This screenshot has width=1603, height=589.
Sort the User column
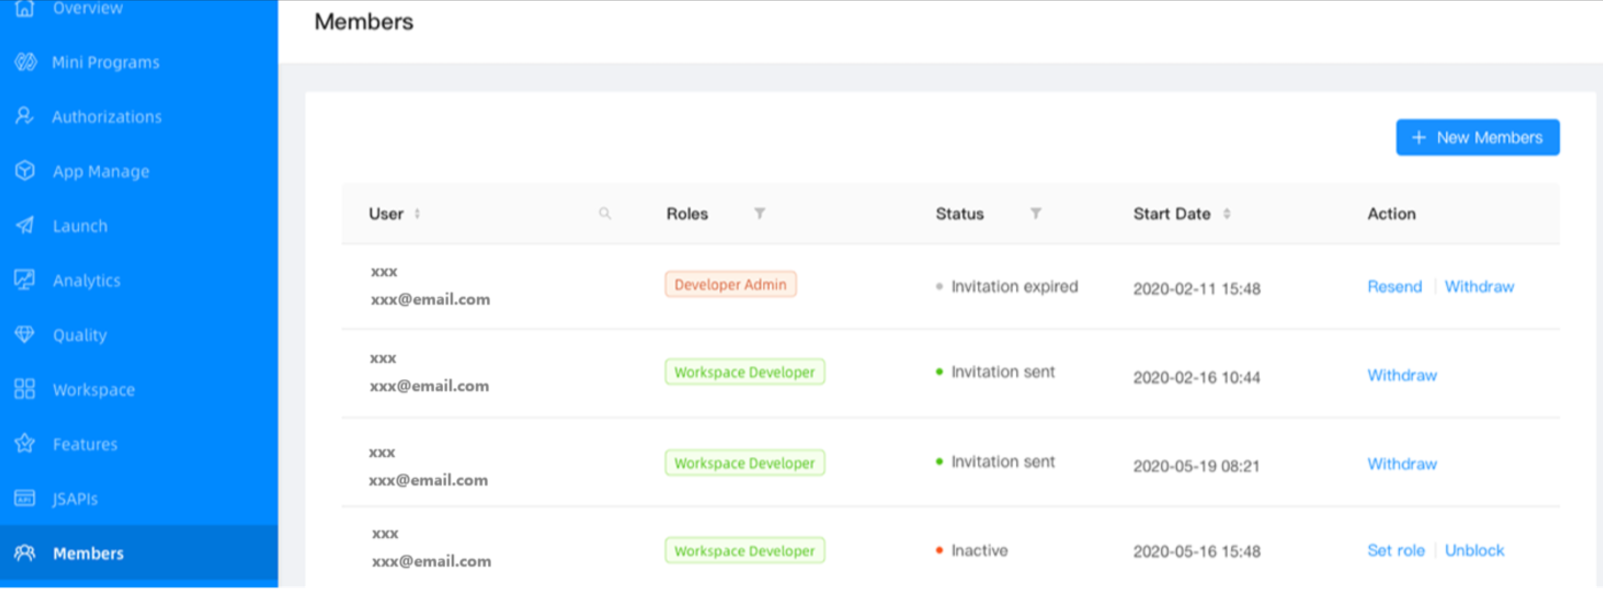[x=417, y=213]
